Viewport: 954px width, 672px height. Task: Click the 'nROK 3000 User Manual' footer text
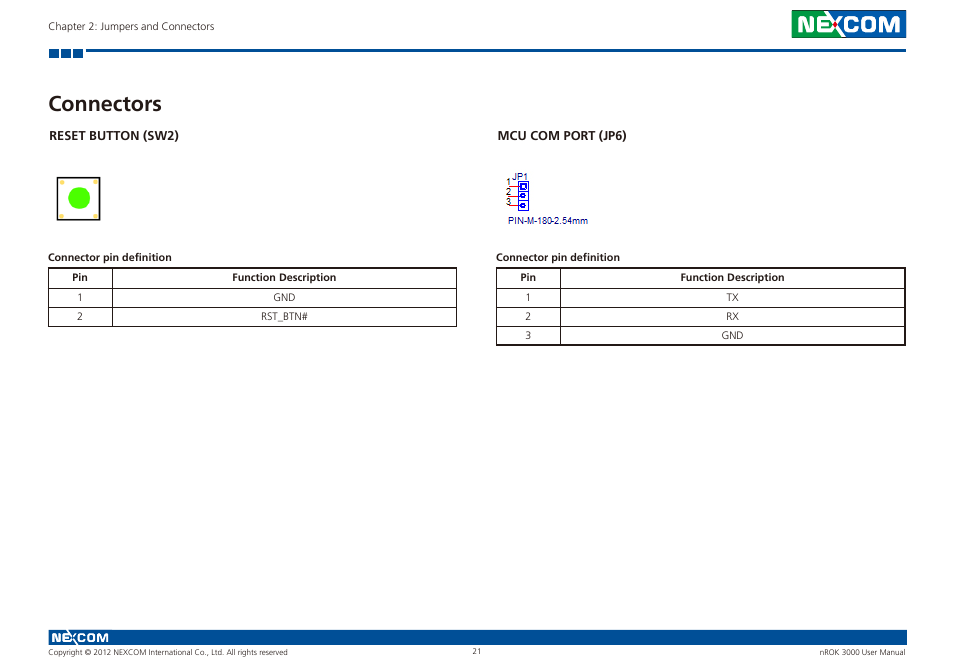[862, 652]
